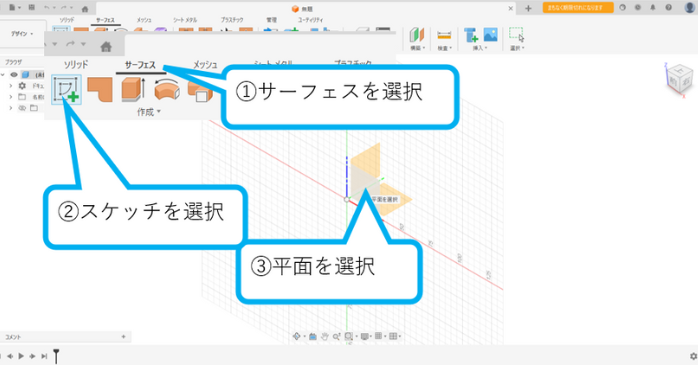Click the 検査 measure icon

[x=444, y=35]
